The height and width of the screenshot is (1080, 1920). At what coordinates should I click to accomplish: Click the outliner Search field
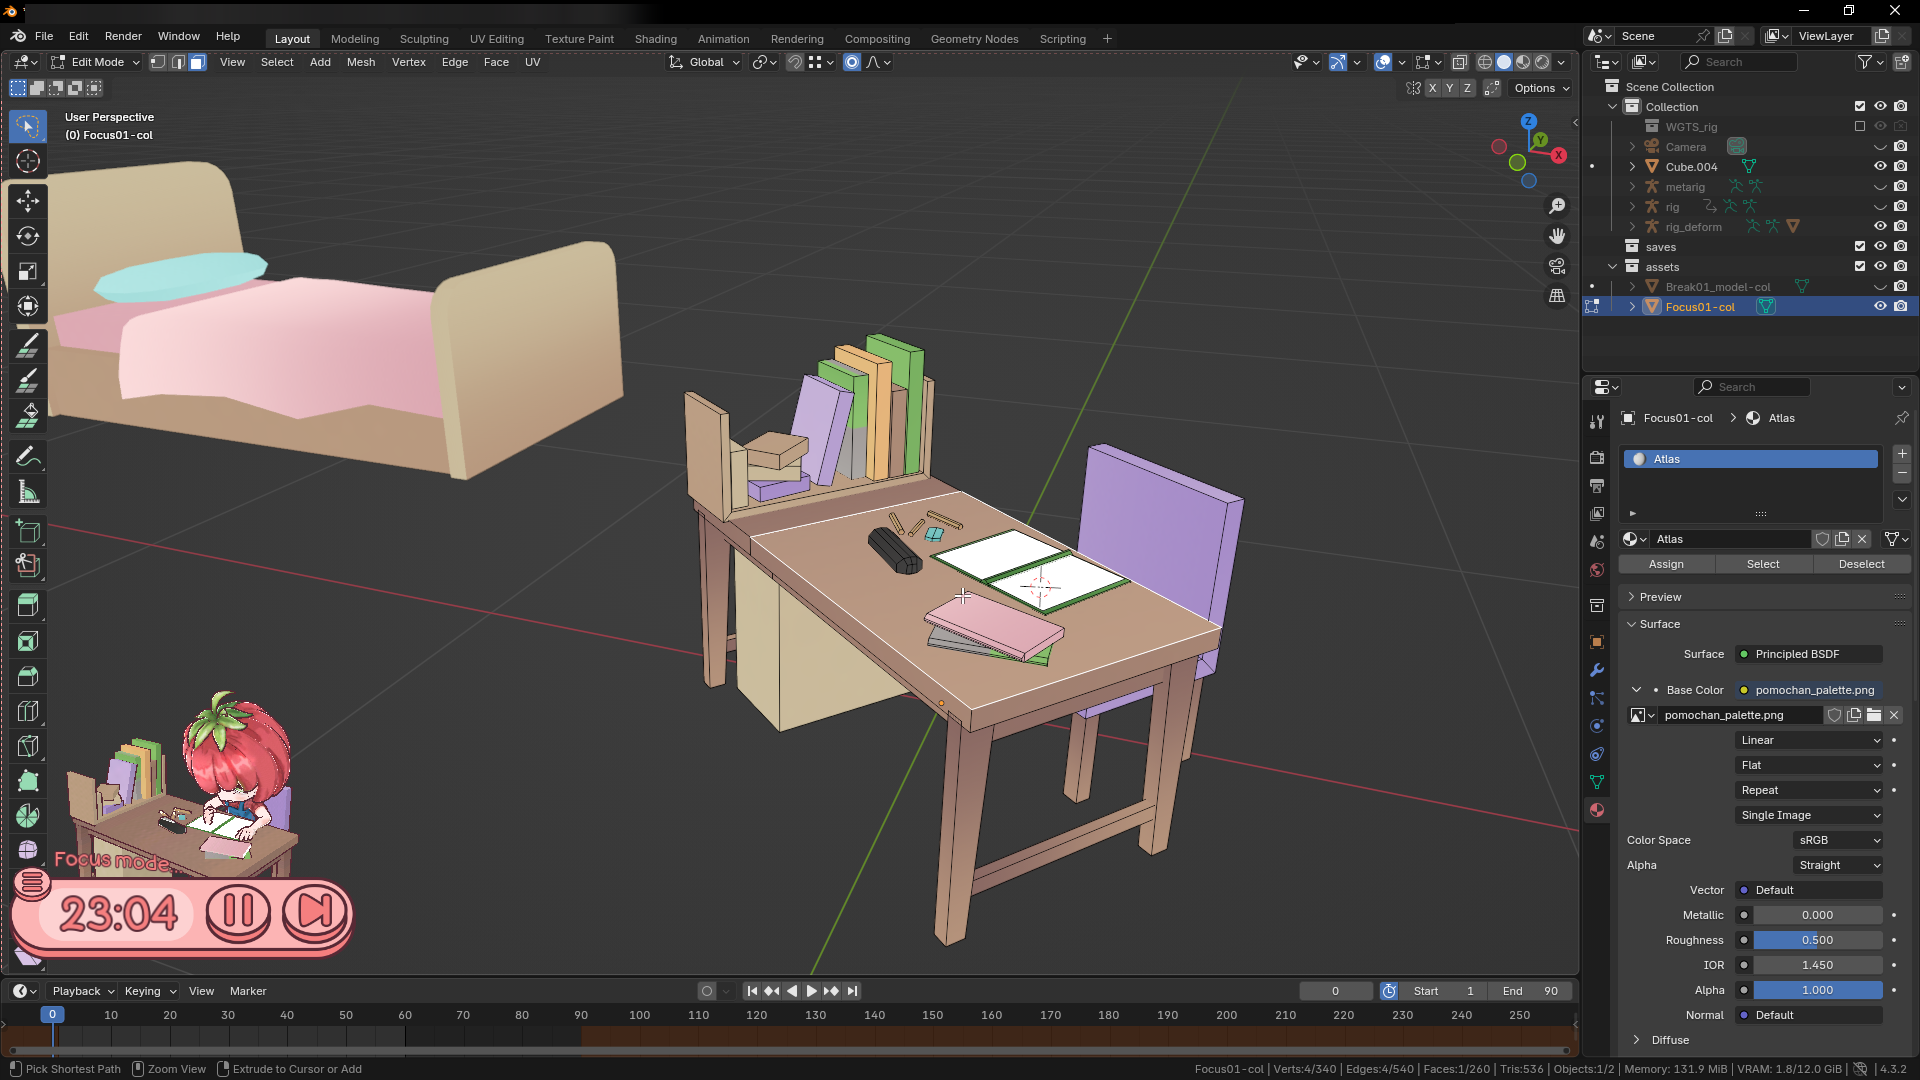coord(1739,62)
